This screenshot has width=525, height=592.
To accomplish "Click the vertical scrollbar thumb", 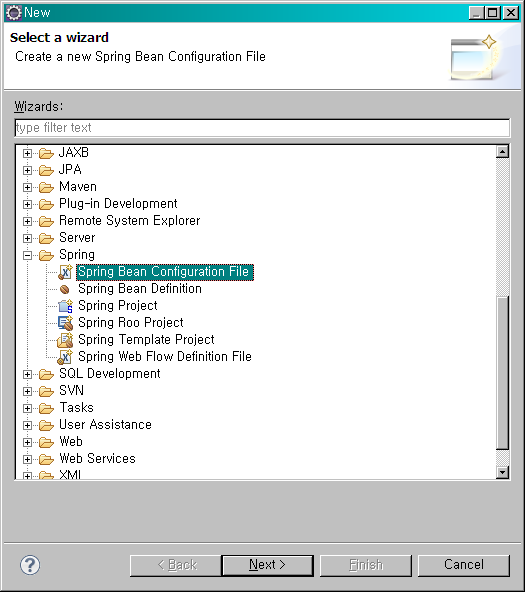I will click(502, 373).
